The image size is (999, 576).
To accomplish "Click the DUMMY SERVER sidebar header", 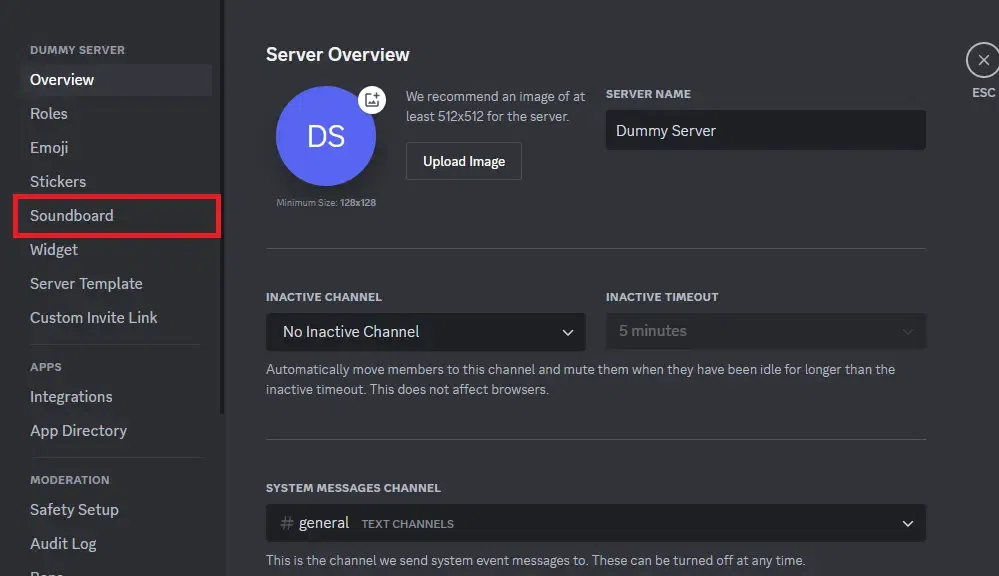I will point(77,50).
